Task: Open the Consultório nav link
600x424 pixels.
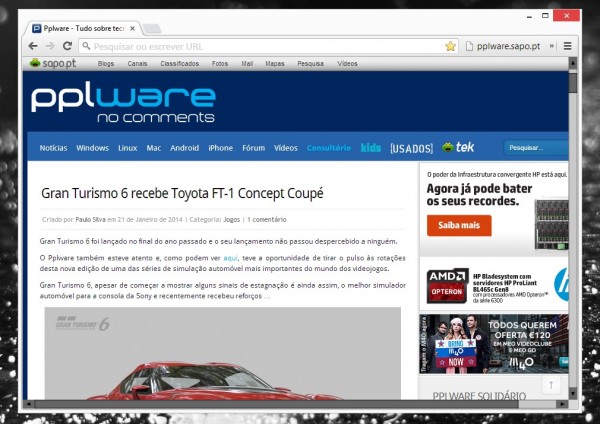Action: pyautogui.click(x=329, y=148)
